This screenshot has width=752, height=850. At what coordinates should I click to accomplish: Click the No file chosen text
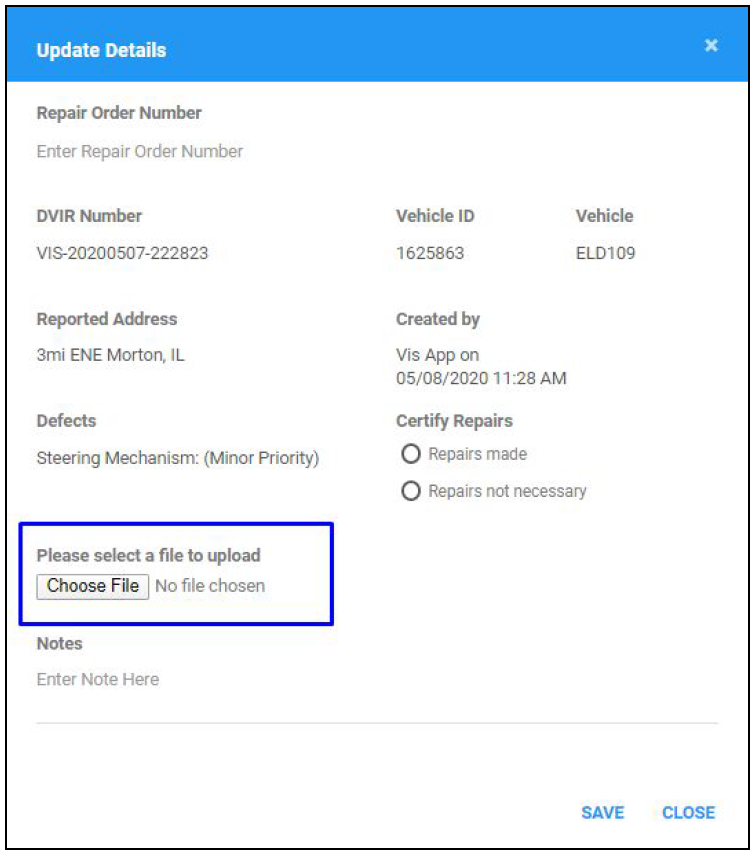pyautogui.click(x=210, y=586)
